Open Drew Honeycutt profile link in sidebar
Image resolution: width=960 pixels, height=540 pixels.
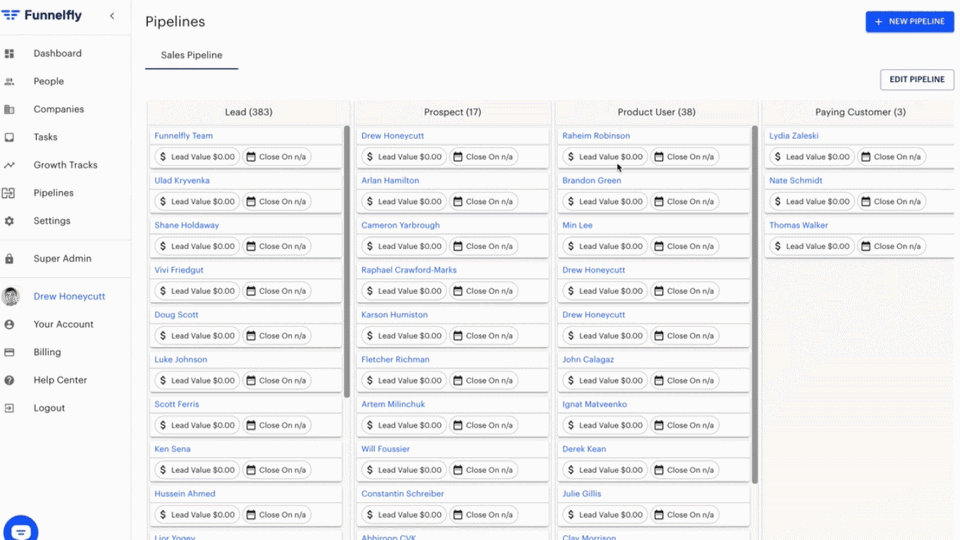click(69, 296)
